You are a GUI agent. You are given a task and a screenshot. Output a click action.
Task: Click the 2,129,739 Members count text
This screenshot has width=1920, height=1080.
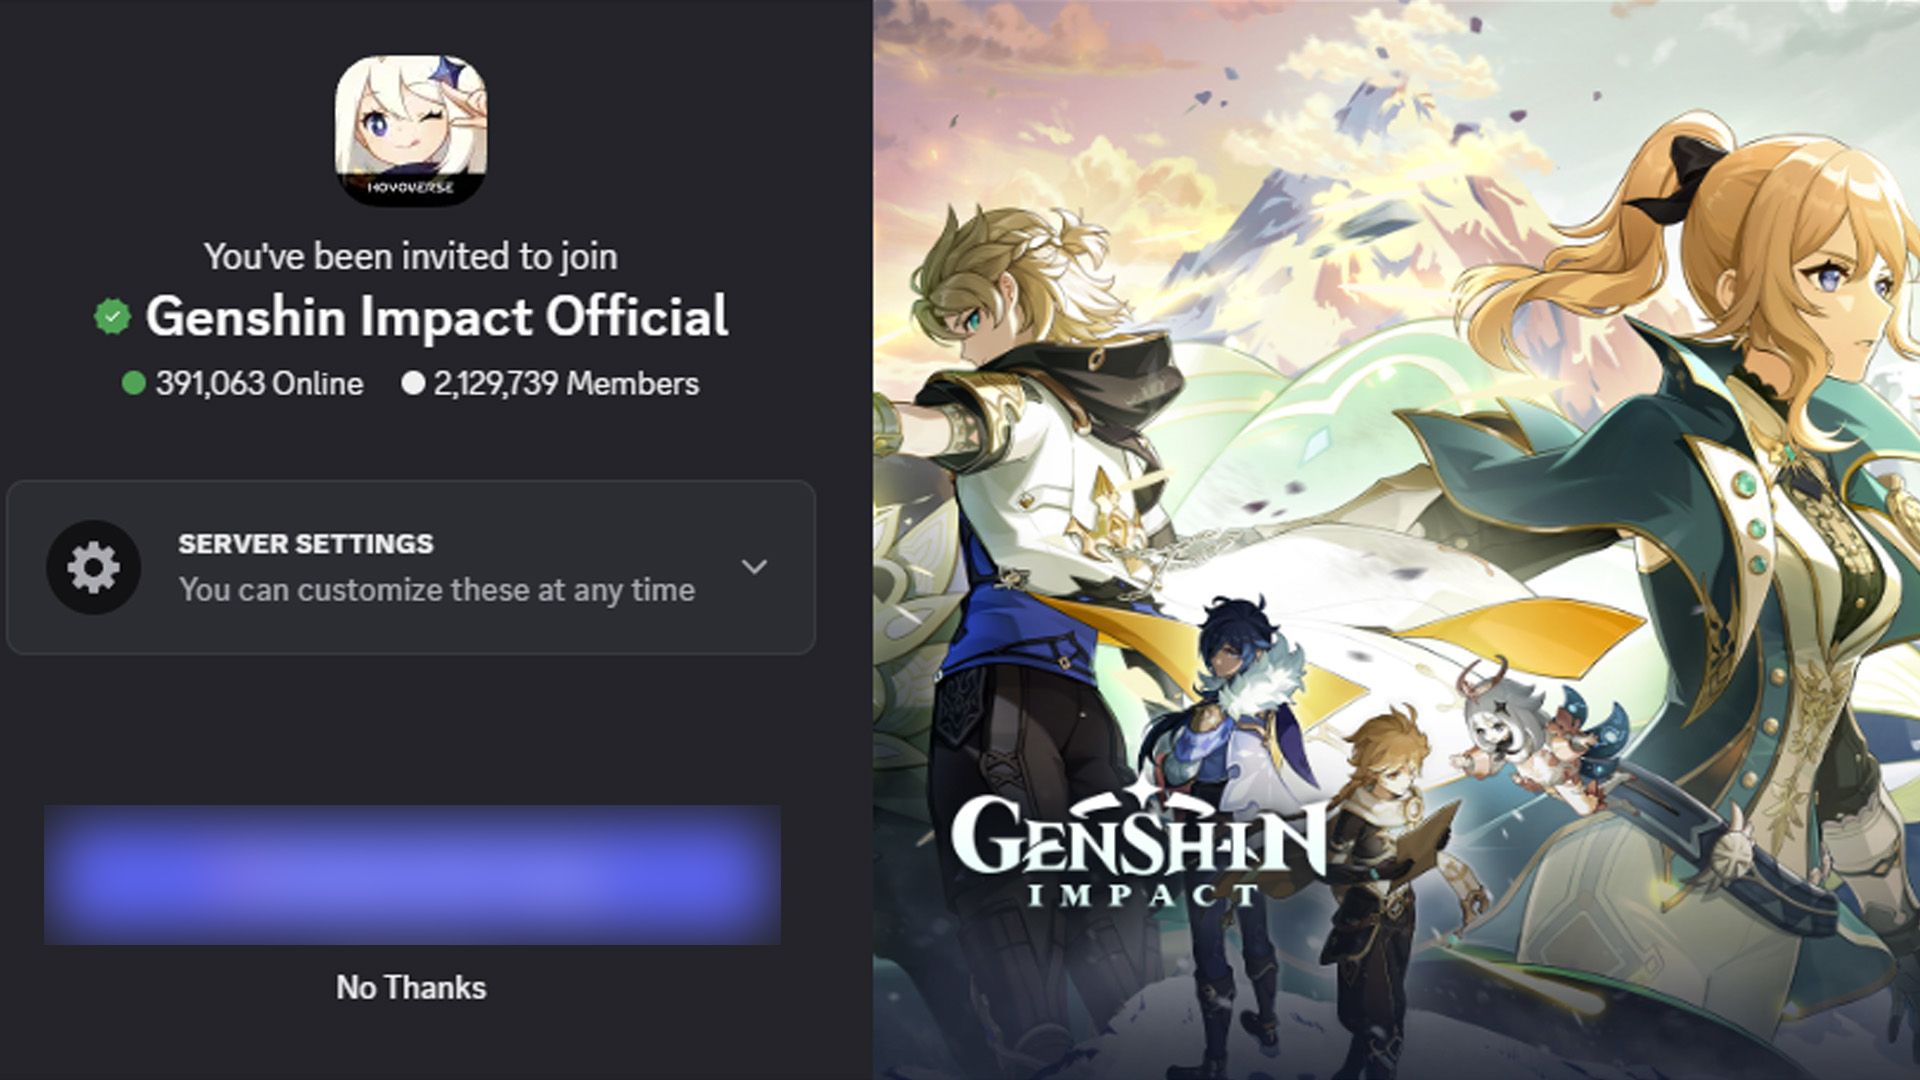click(566, 384)
